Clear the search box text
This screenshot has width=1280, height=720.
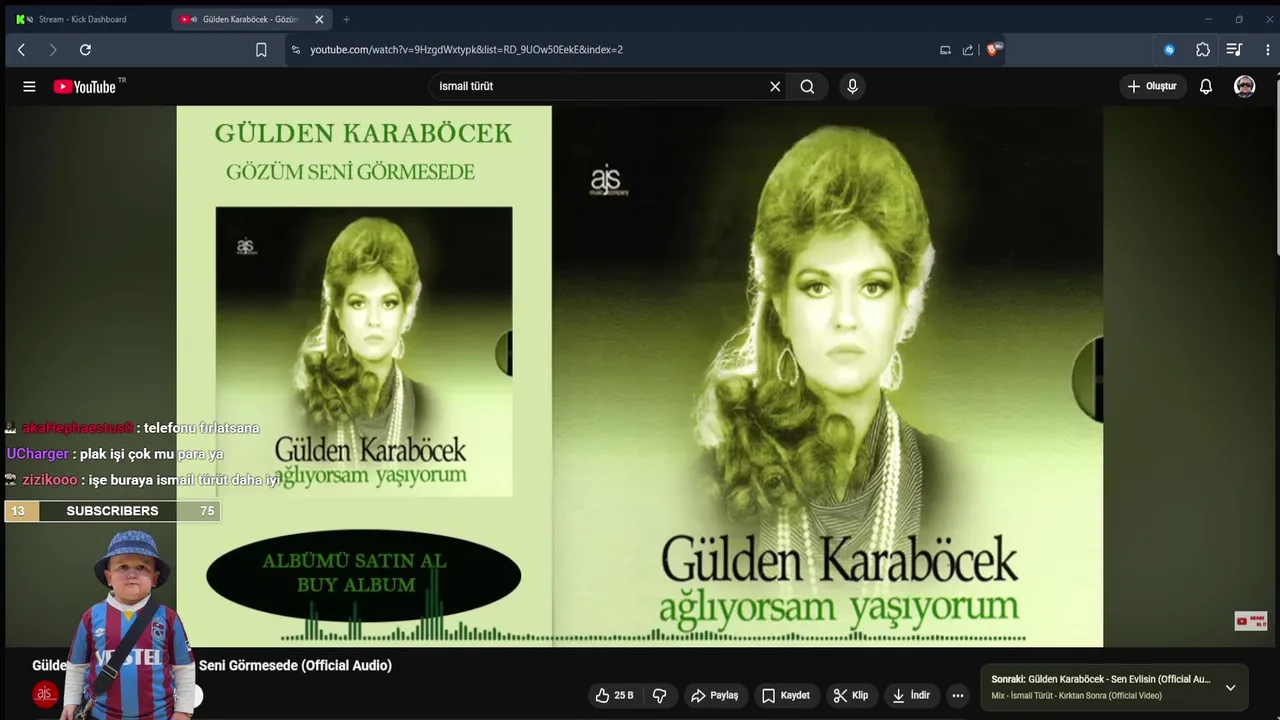coord(775,87)
